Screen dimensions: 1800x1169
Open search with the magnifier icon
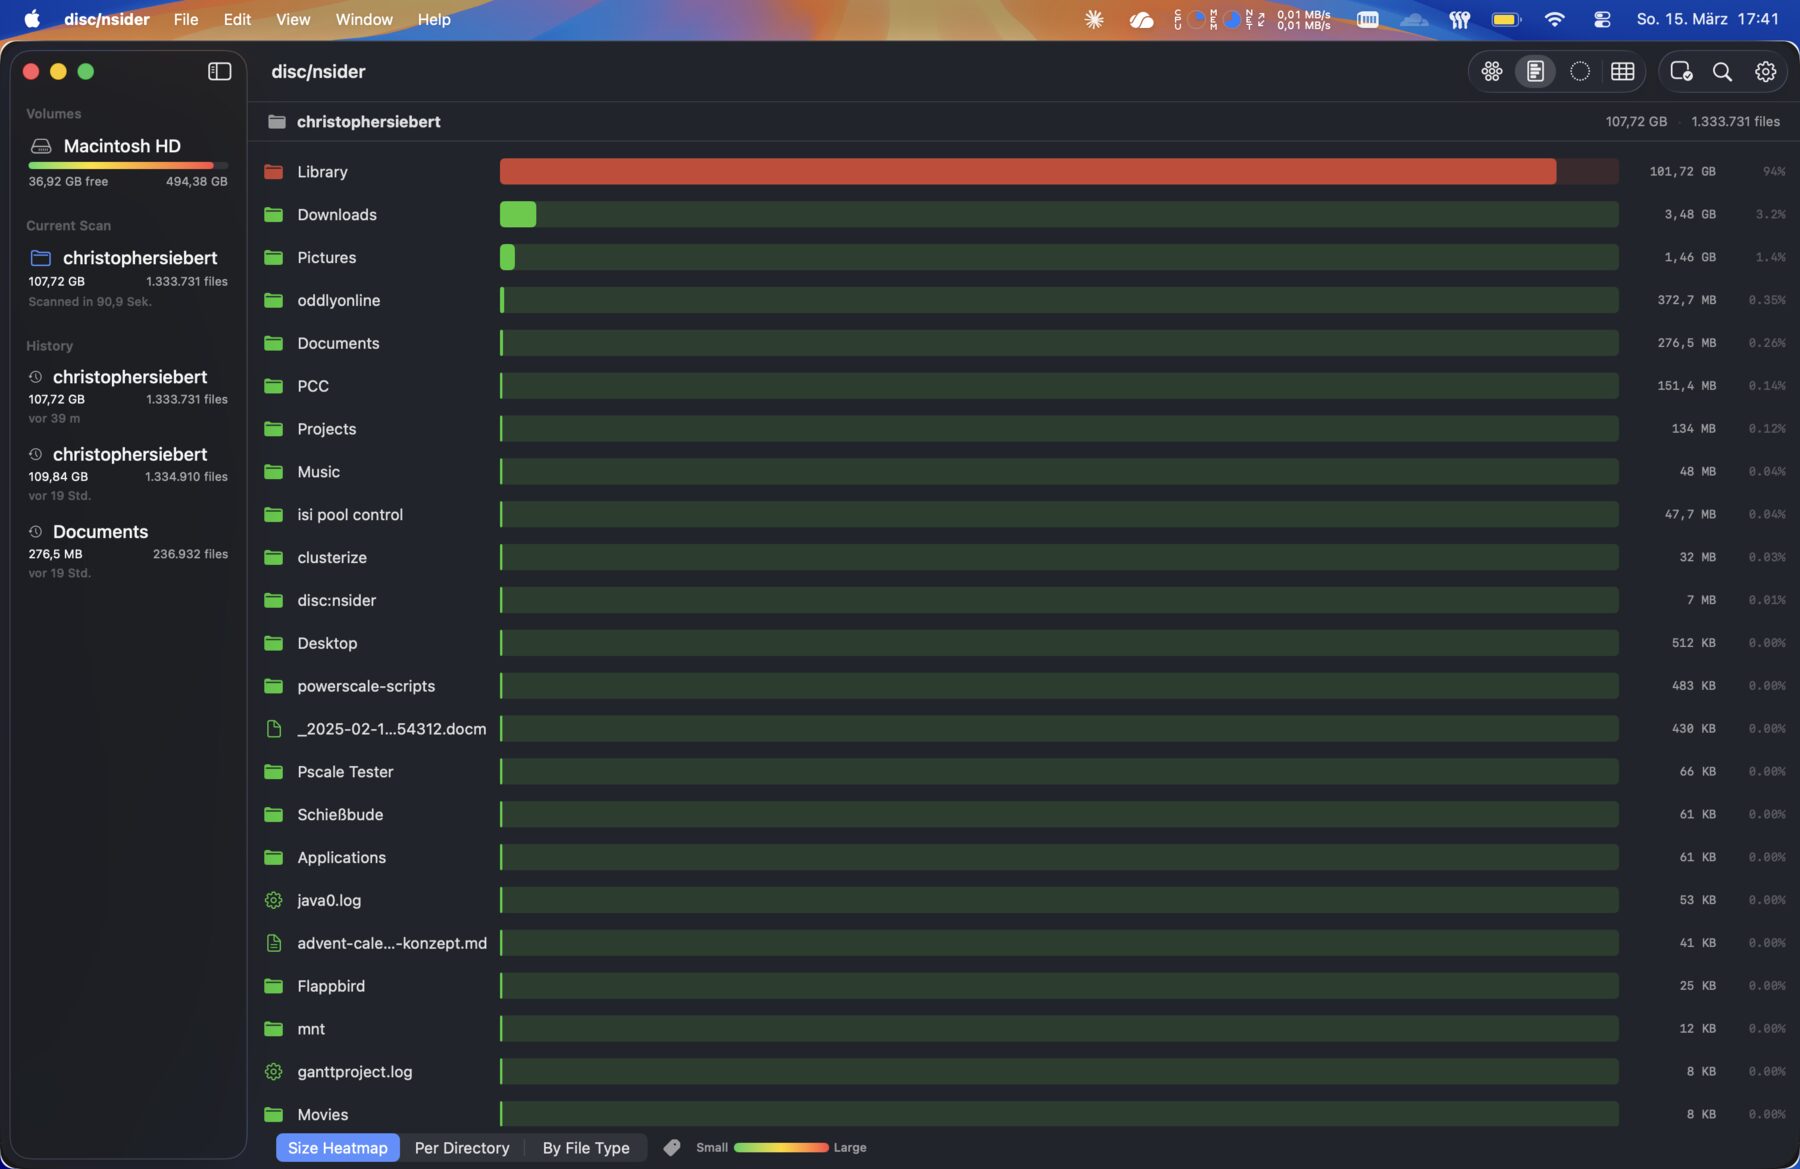[1722, 72]
